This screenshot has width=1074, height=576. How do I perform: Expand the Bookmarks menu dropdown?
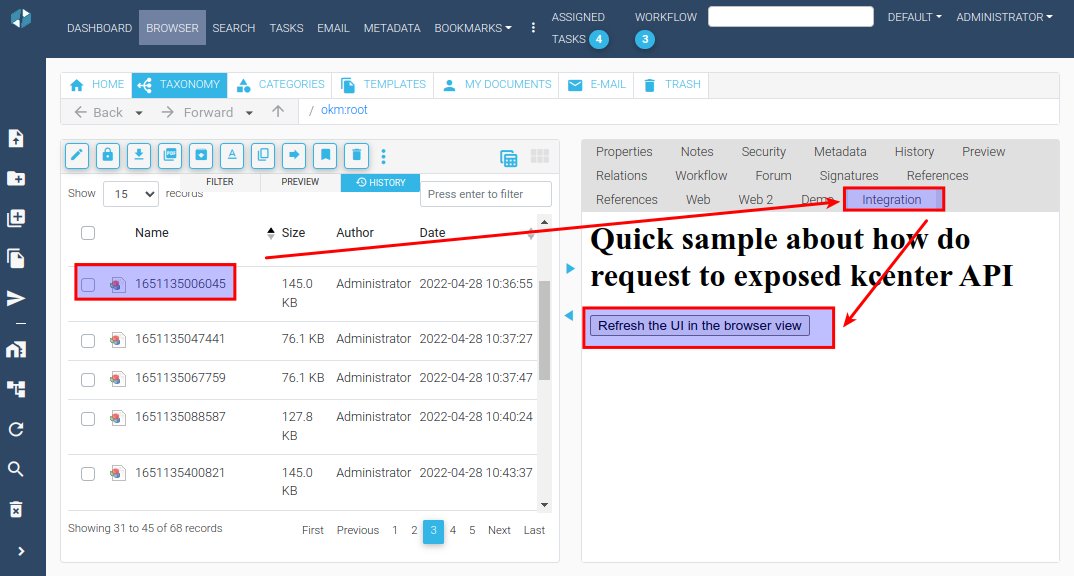(x=473, y=28)
